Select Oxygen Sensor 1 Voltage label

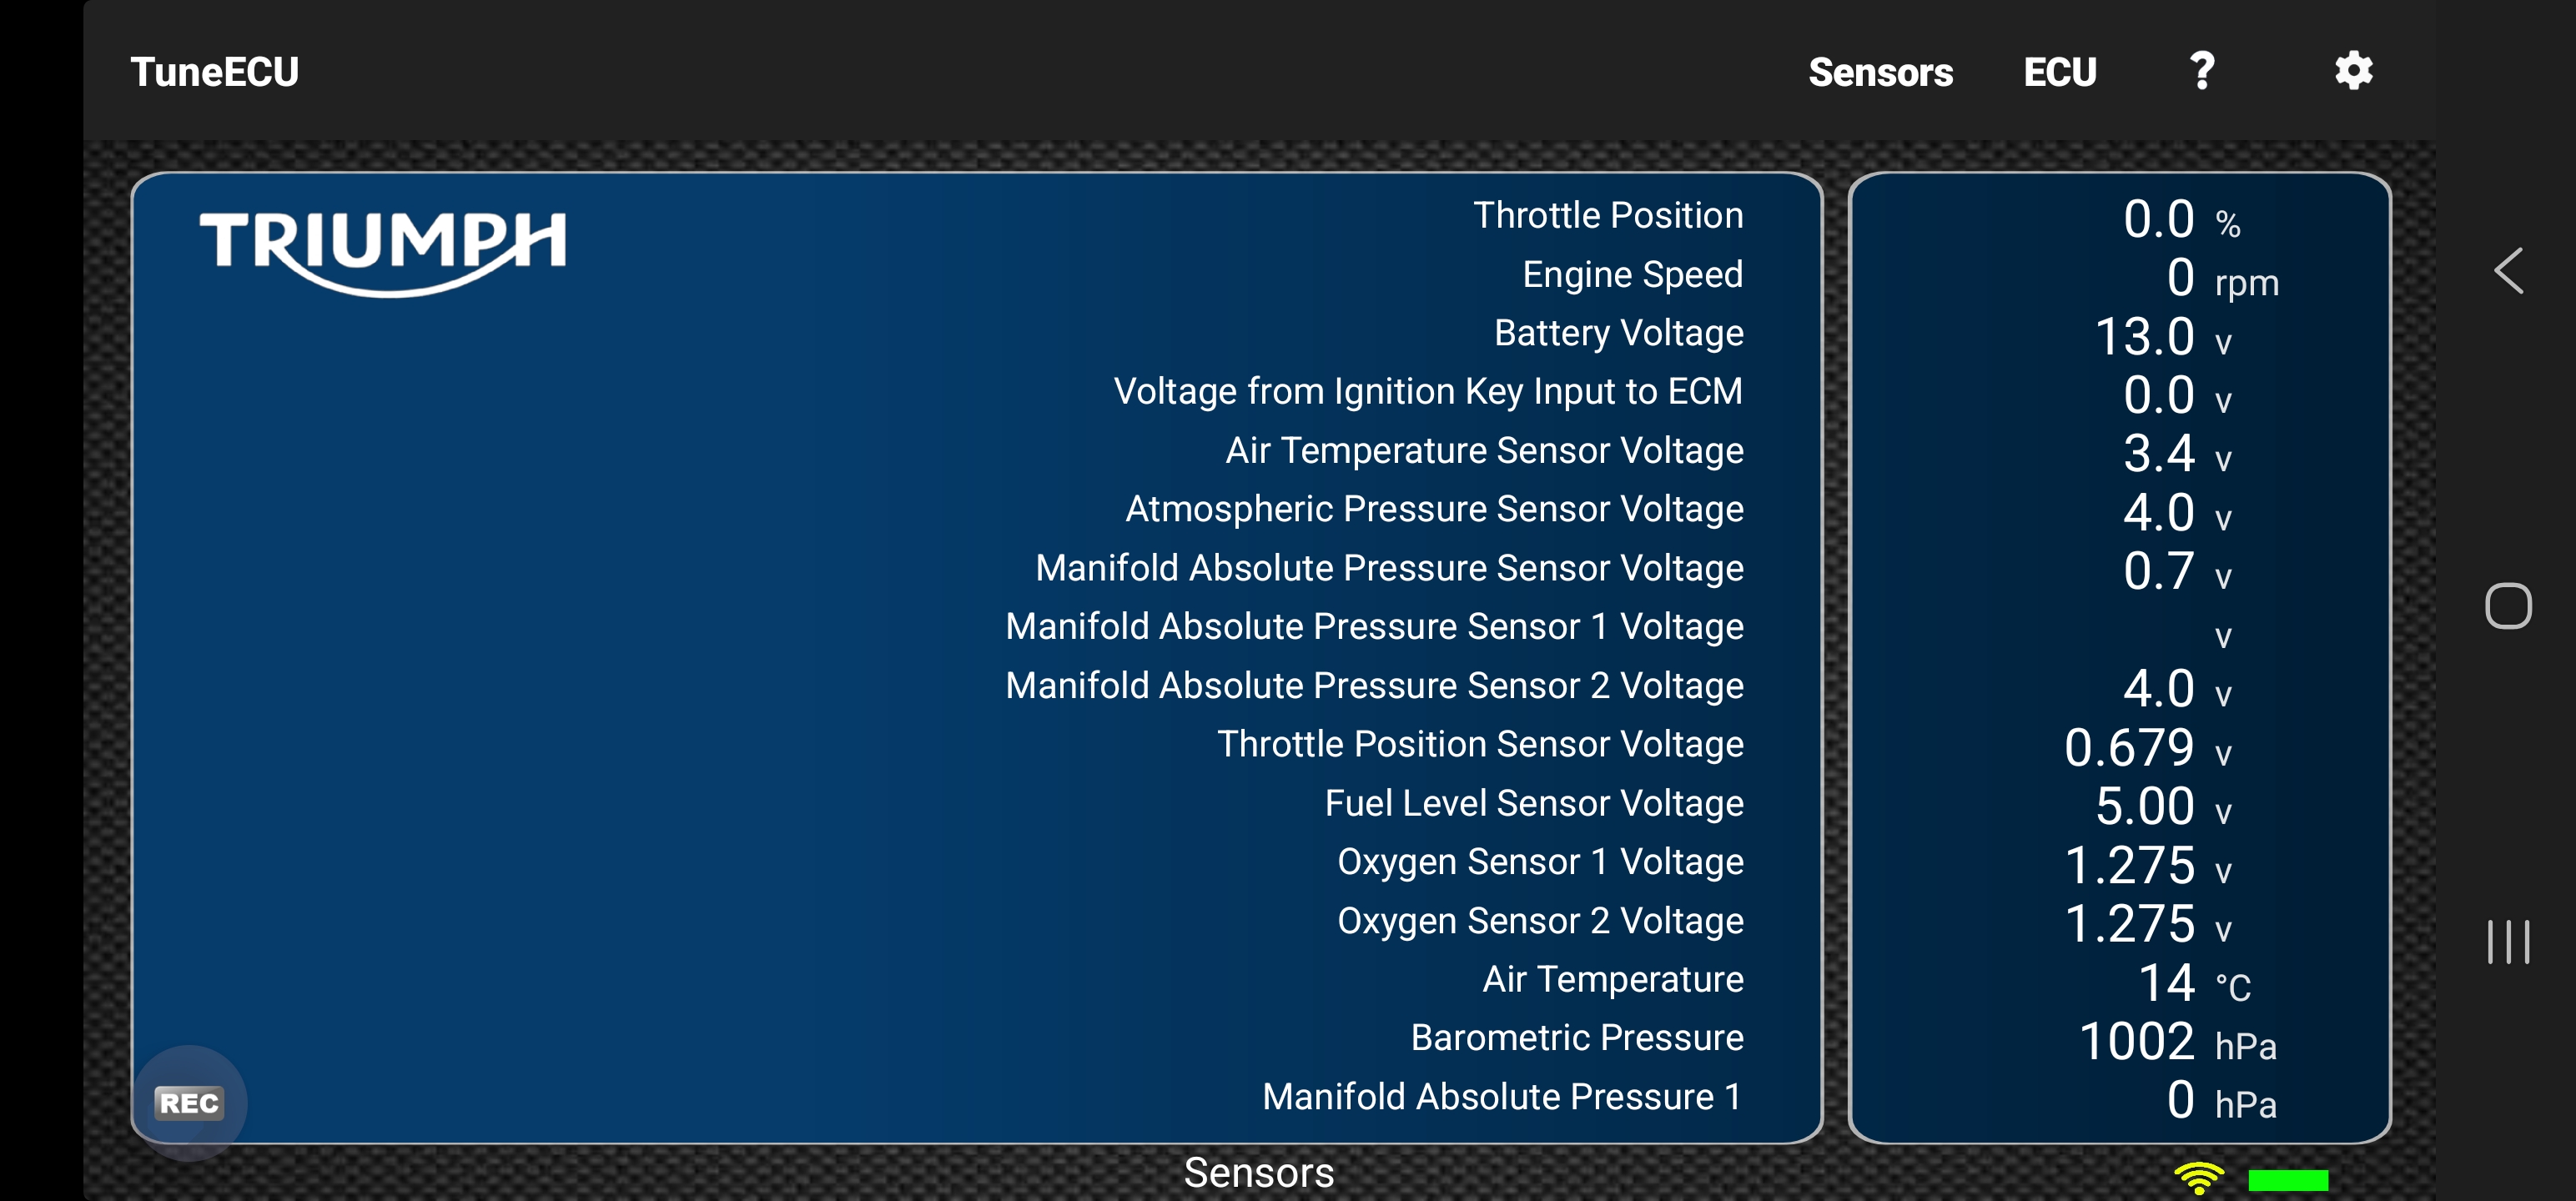coord(1540,862)
